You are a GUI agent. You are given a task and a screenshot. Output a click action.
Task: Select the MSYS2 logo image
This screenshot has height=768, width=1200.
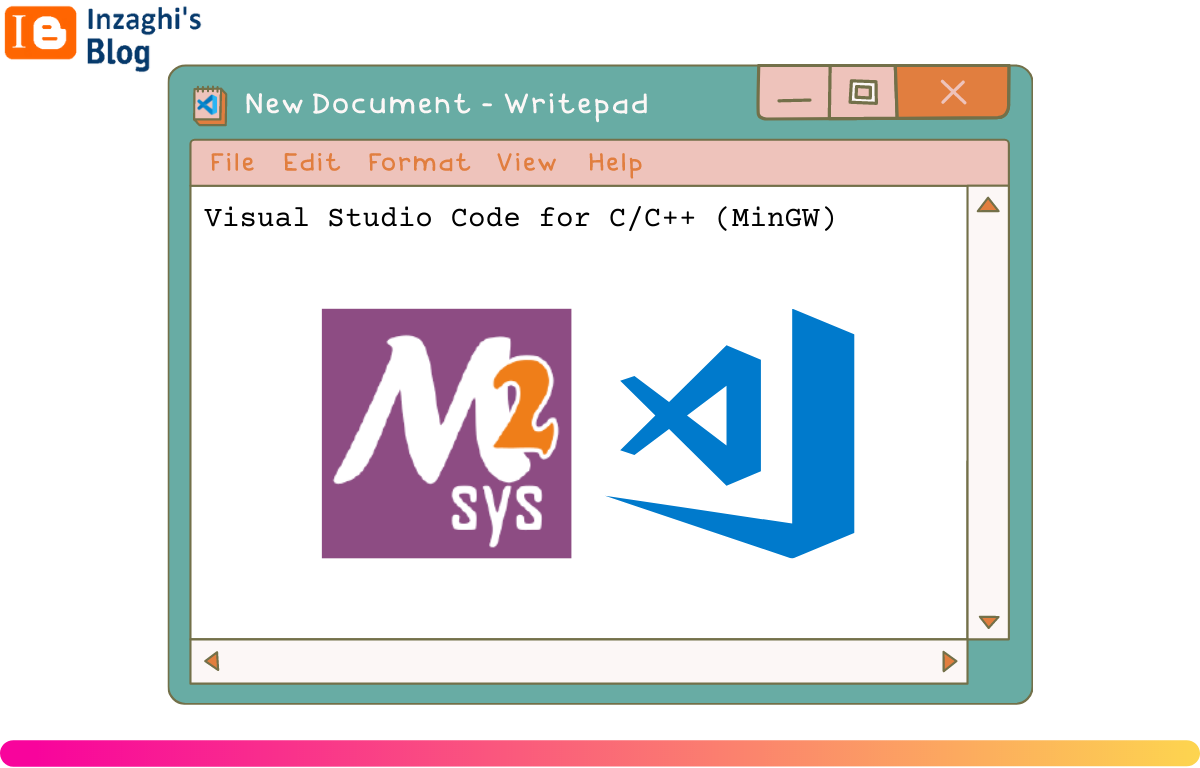(446, 433)
